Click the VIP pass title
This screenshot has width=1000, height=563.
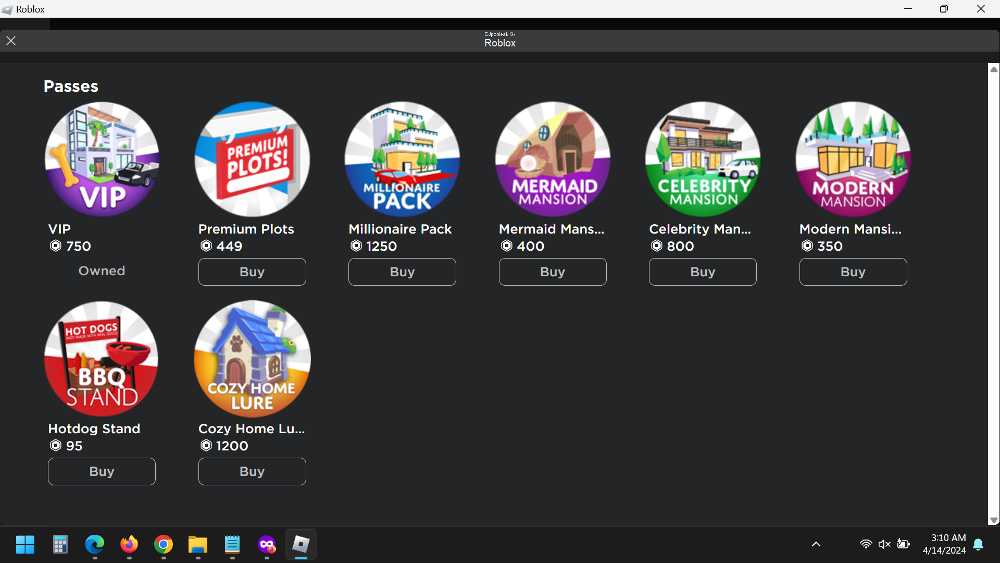pos(59,229)
